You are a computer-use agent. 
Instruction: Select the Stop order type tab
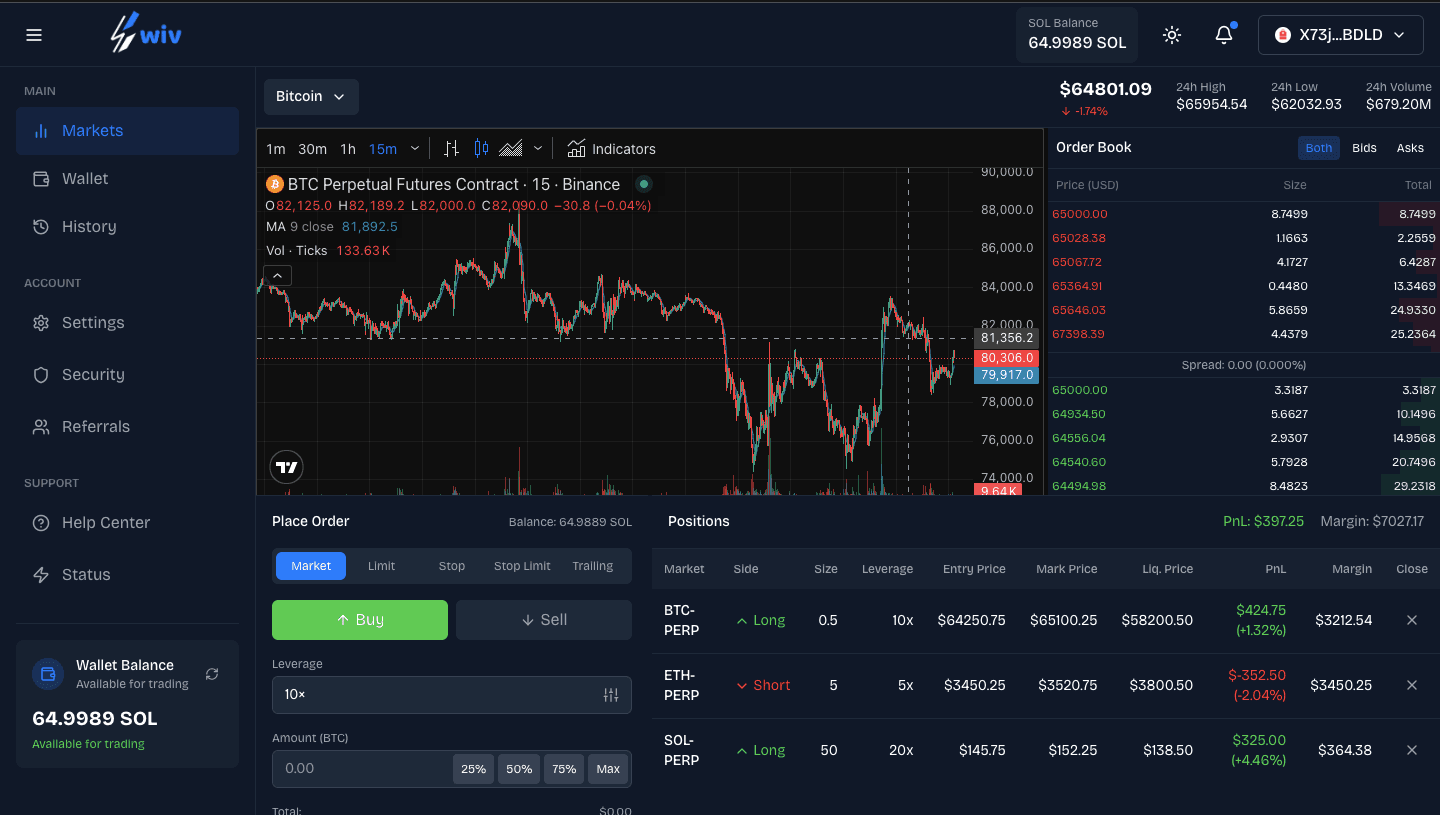[x=452, y=566]
